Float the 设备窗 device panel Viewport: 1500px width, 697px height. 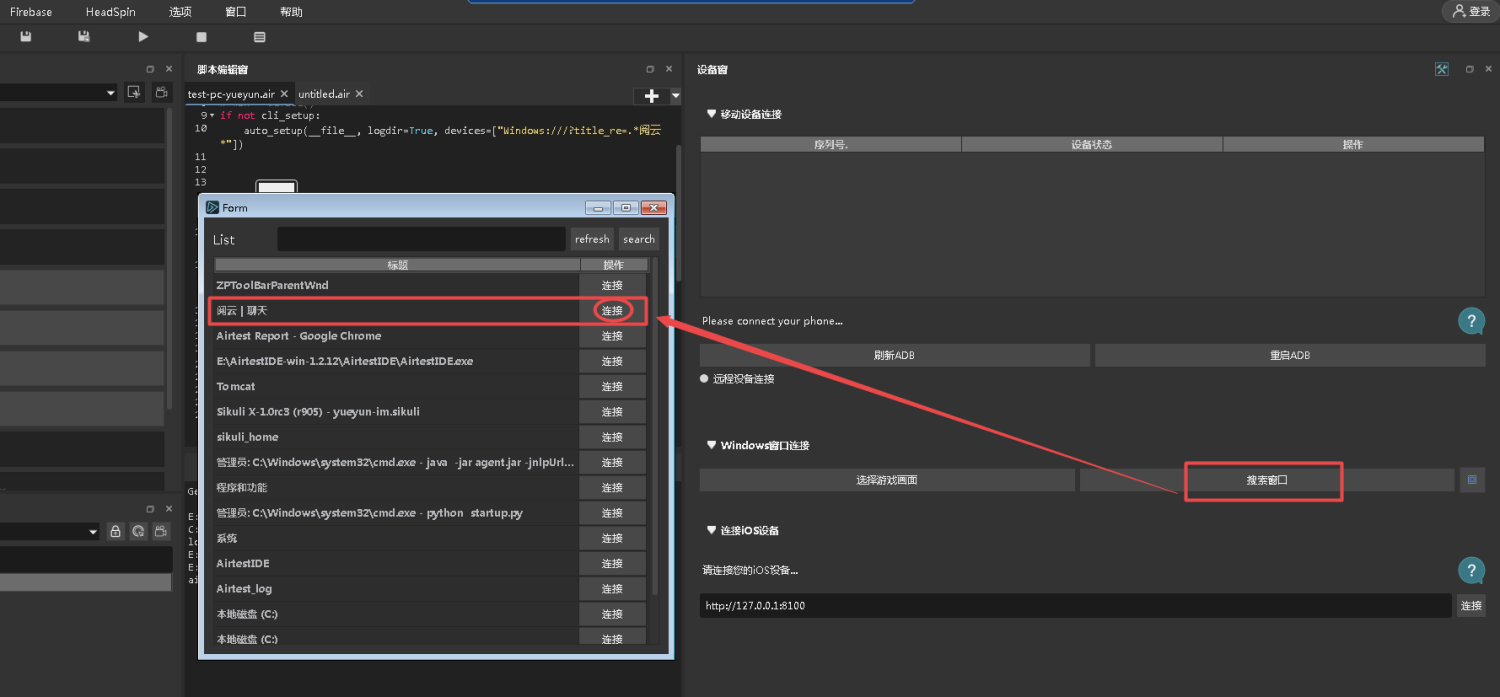coord(1469,69)
